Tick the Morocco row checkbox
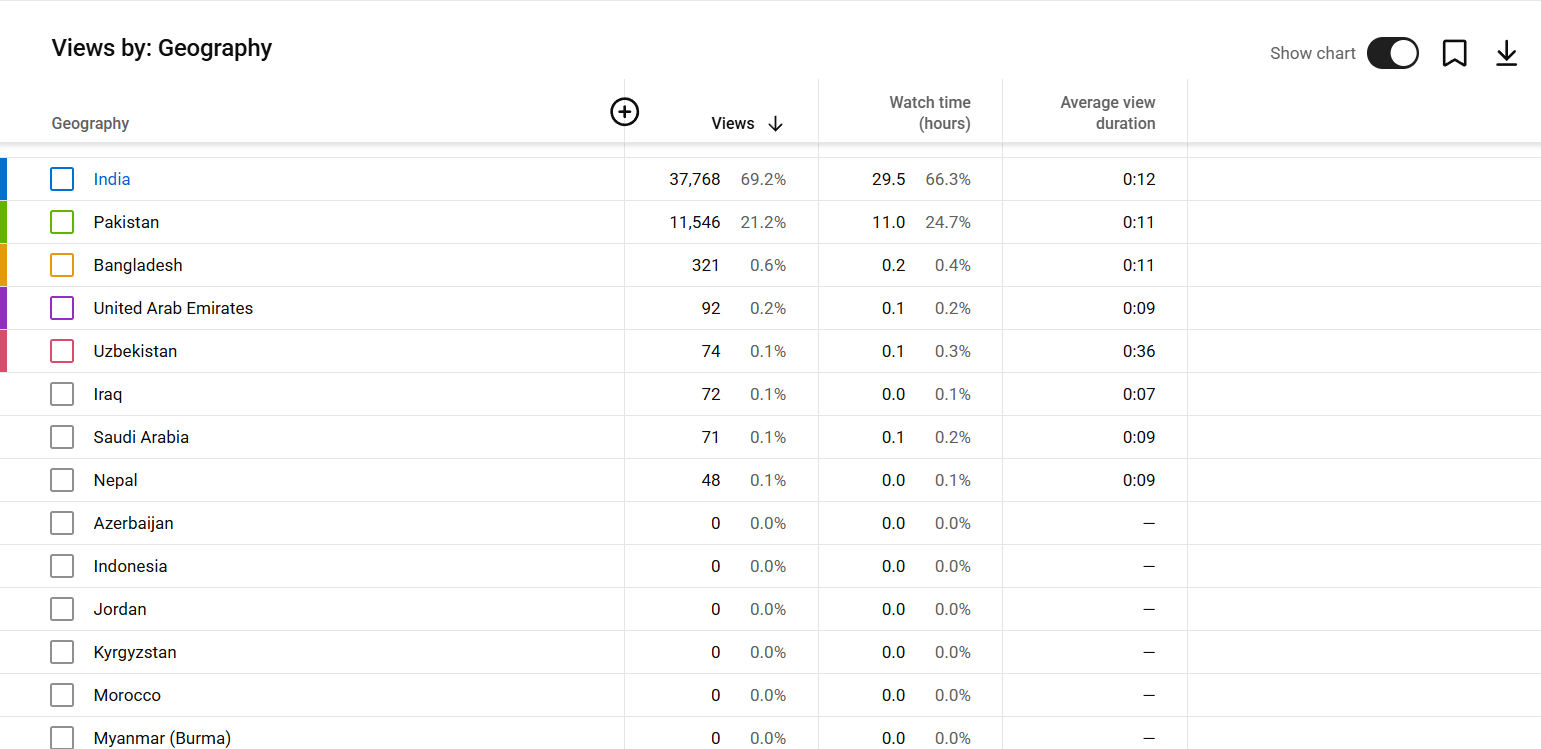Screen dimensions: 1541x749 pyautogui.click(x=62, y=695)
